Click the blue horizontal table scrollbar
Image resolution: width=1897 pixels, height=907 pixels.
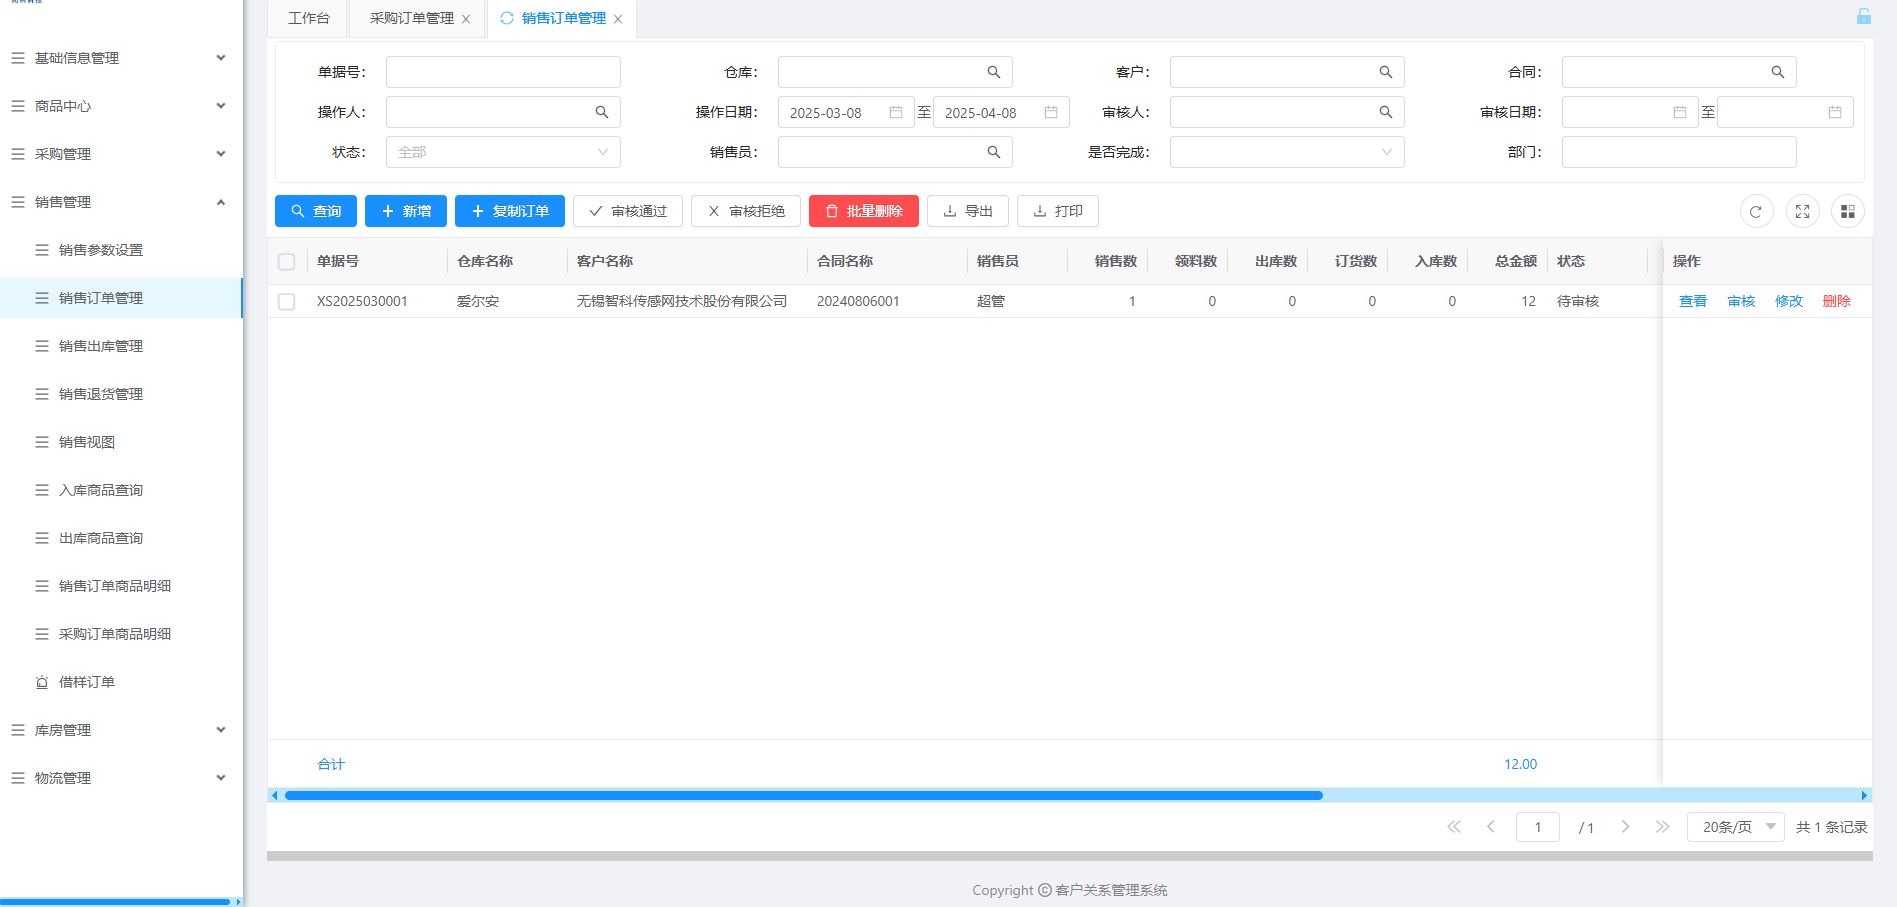tap(804, 796)
